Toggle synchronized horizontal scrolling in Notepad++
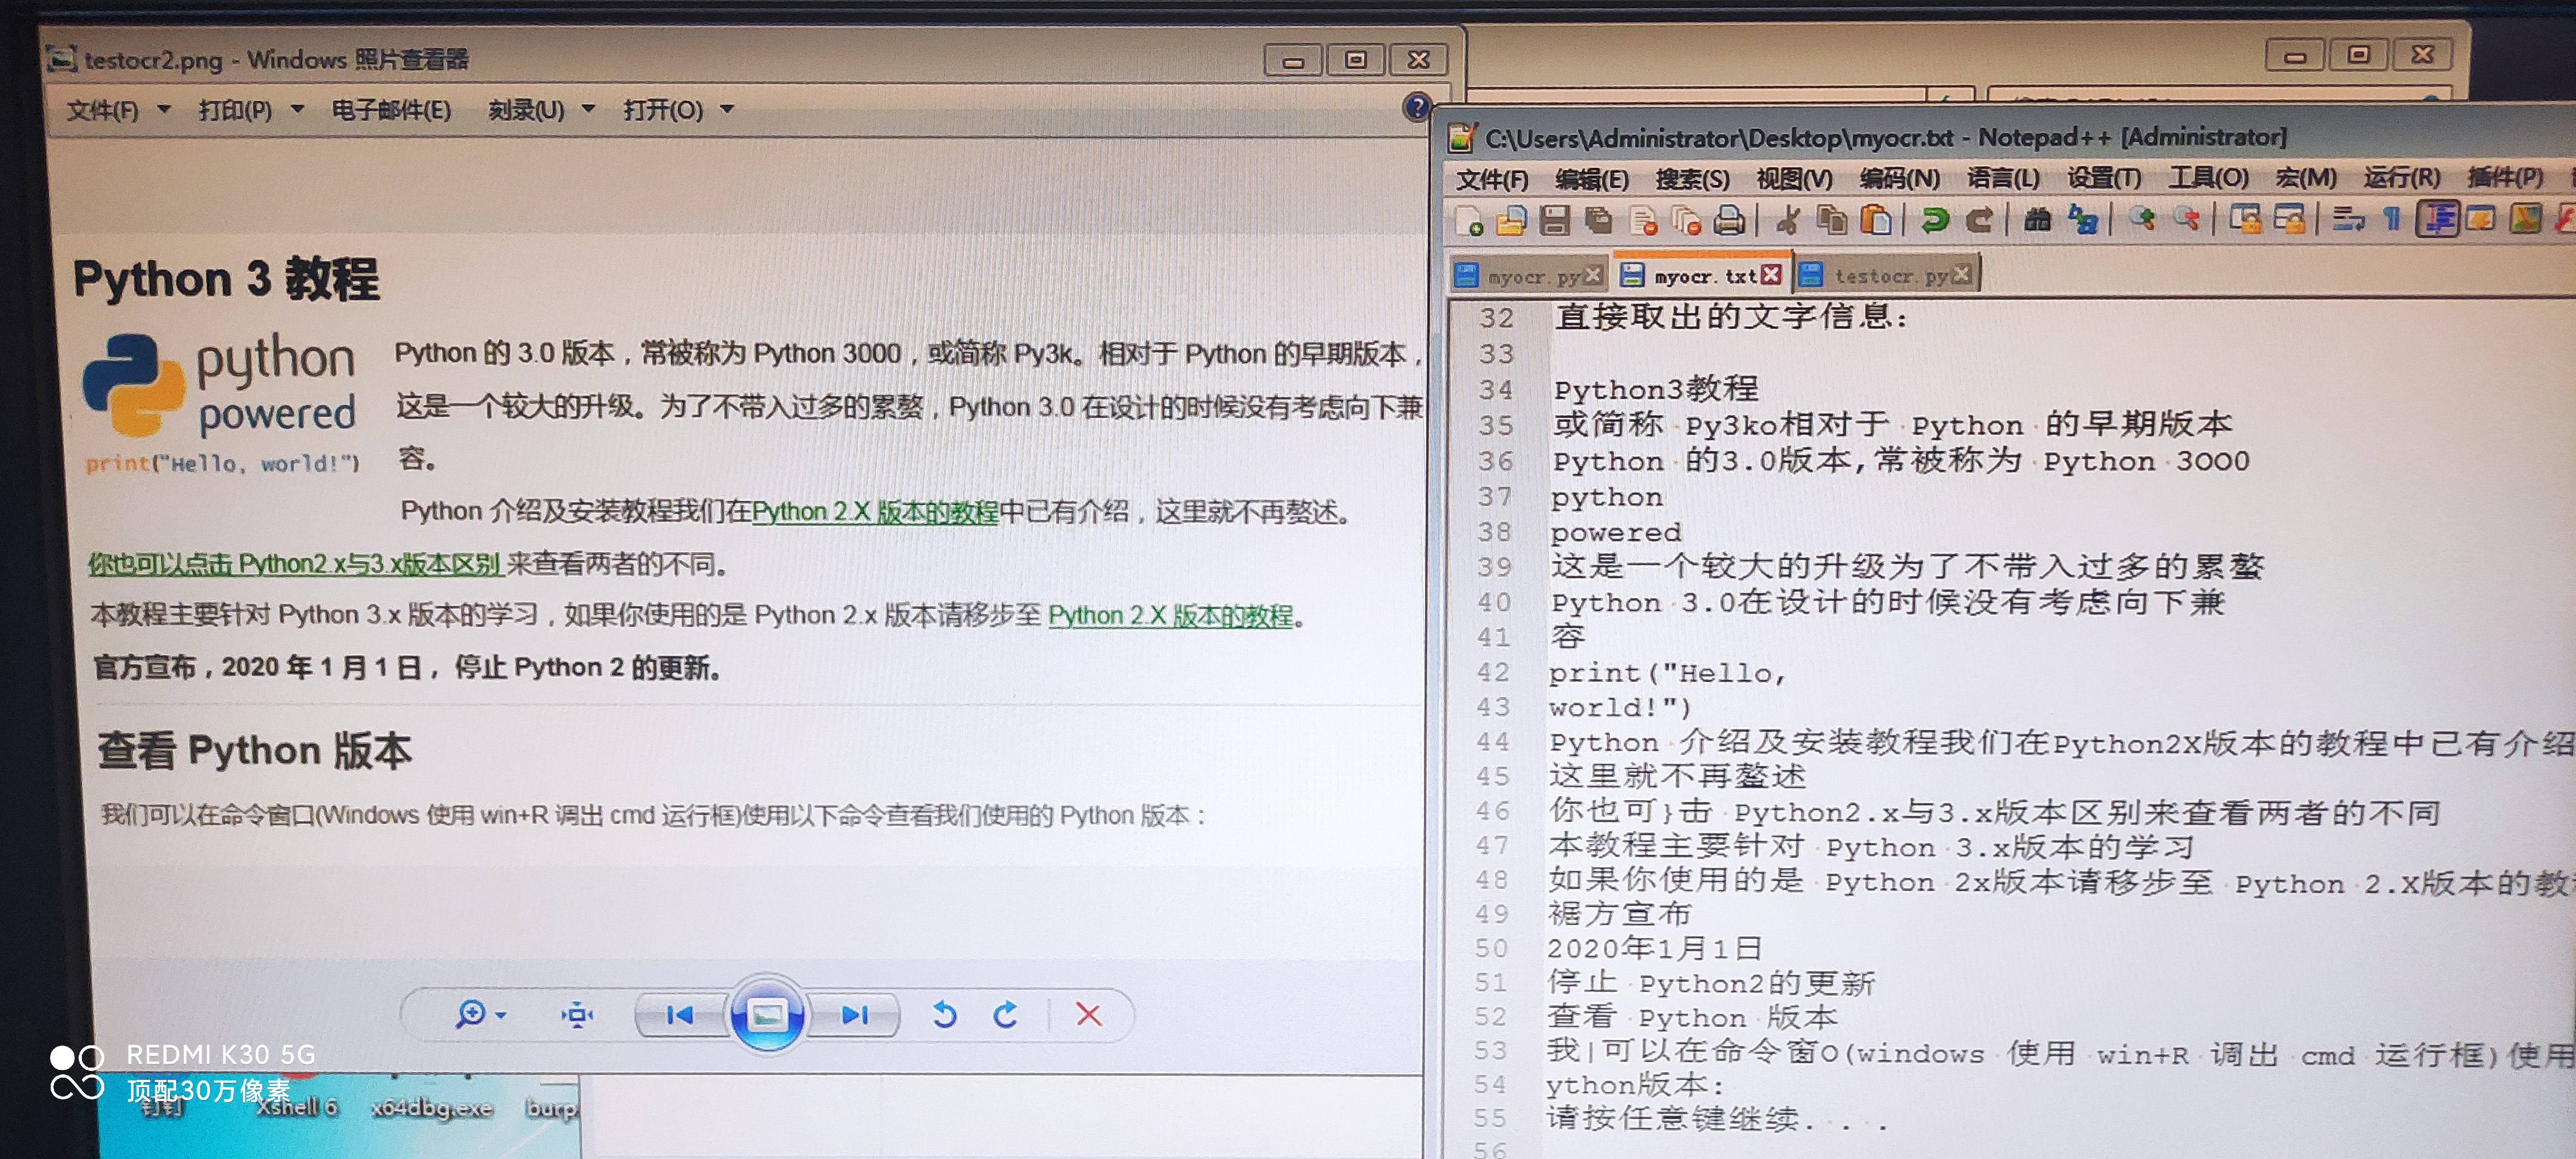Image resolution: width=2576 pixels, height=1159 pixels. click(2289, 218)
